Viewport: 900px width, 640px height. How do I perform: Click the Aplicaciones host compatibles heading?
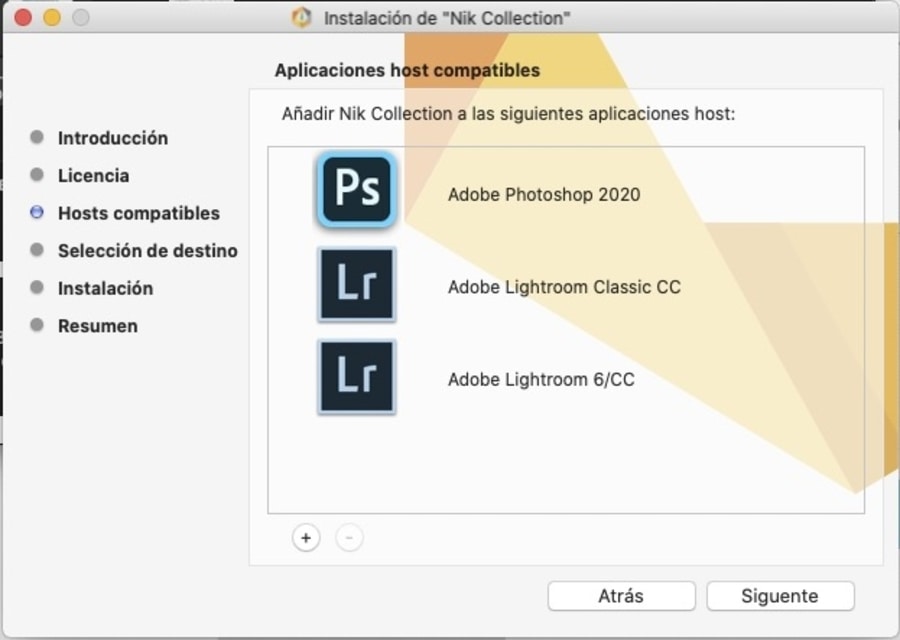(x=407, y=70)
